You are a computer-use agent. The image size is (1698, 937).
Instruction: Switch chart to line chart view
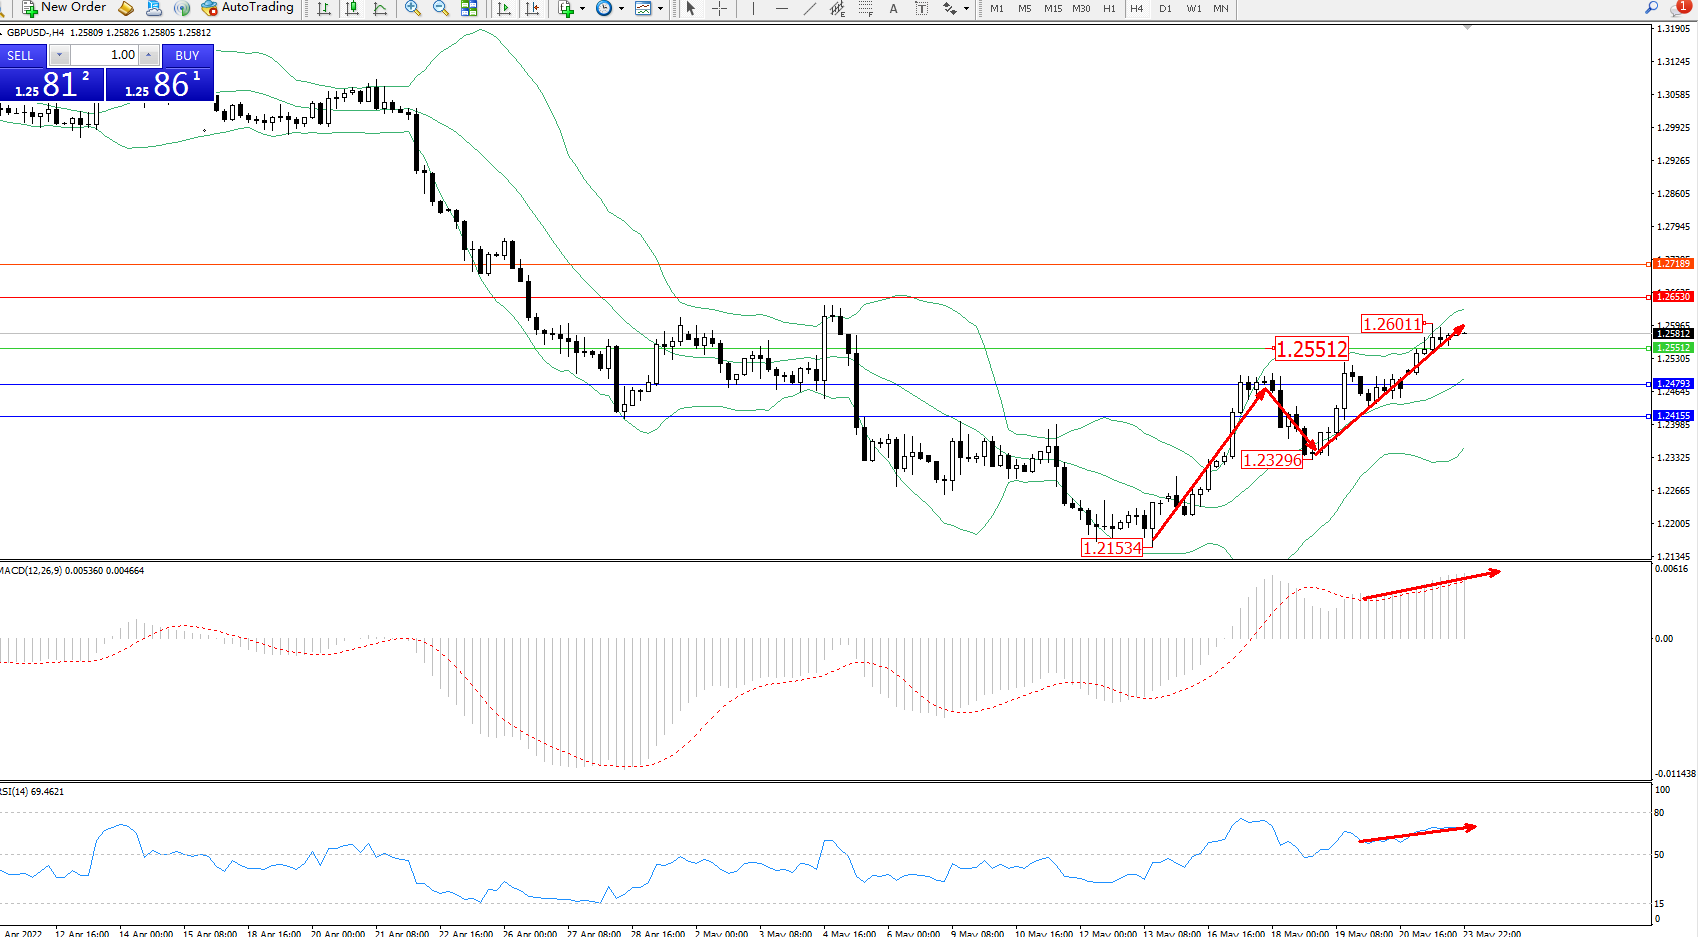click(380, 8)
